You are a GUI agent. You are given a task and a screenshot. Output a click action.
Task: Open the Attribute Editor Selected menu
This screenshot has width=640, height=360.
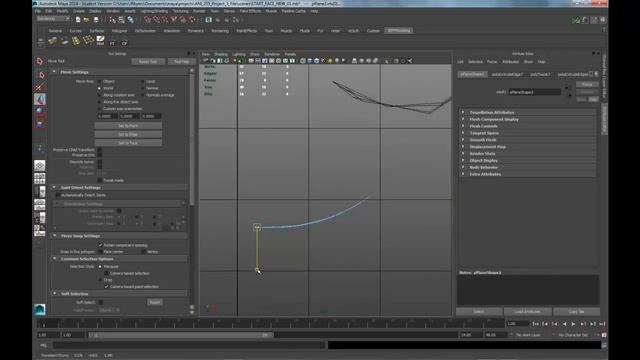[475, 62]
